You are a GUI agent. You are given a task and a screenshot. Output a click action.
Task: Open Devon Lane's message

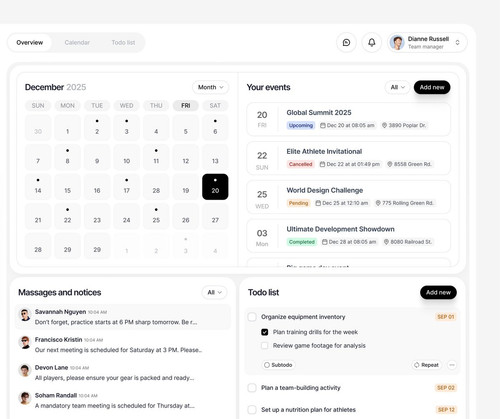click(123, 373)
